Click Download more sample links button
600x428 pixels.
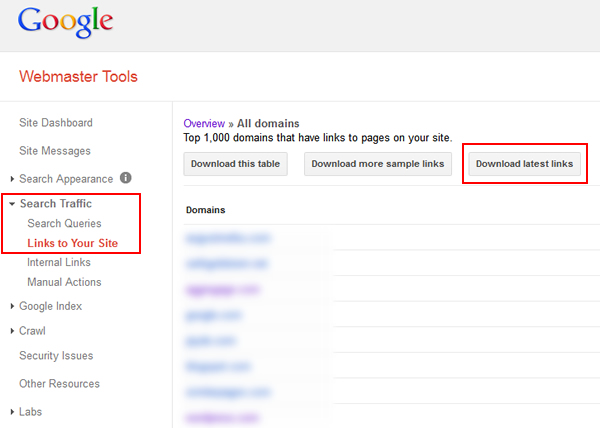click(378, 164)
